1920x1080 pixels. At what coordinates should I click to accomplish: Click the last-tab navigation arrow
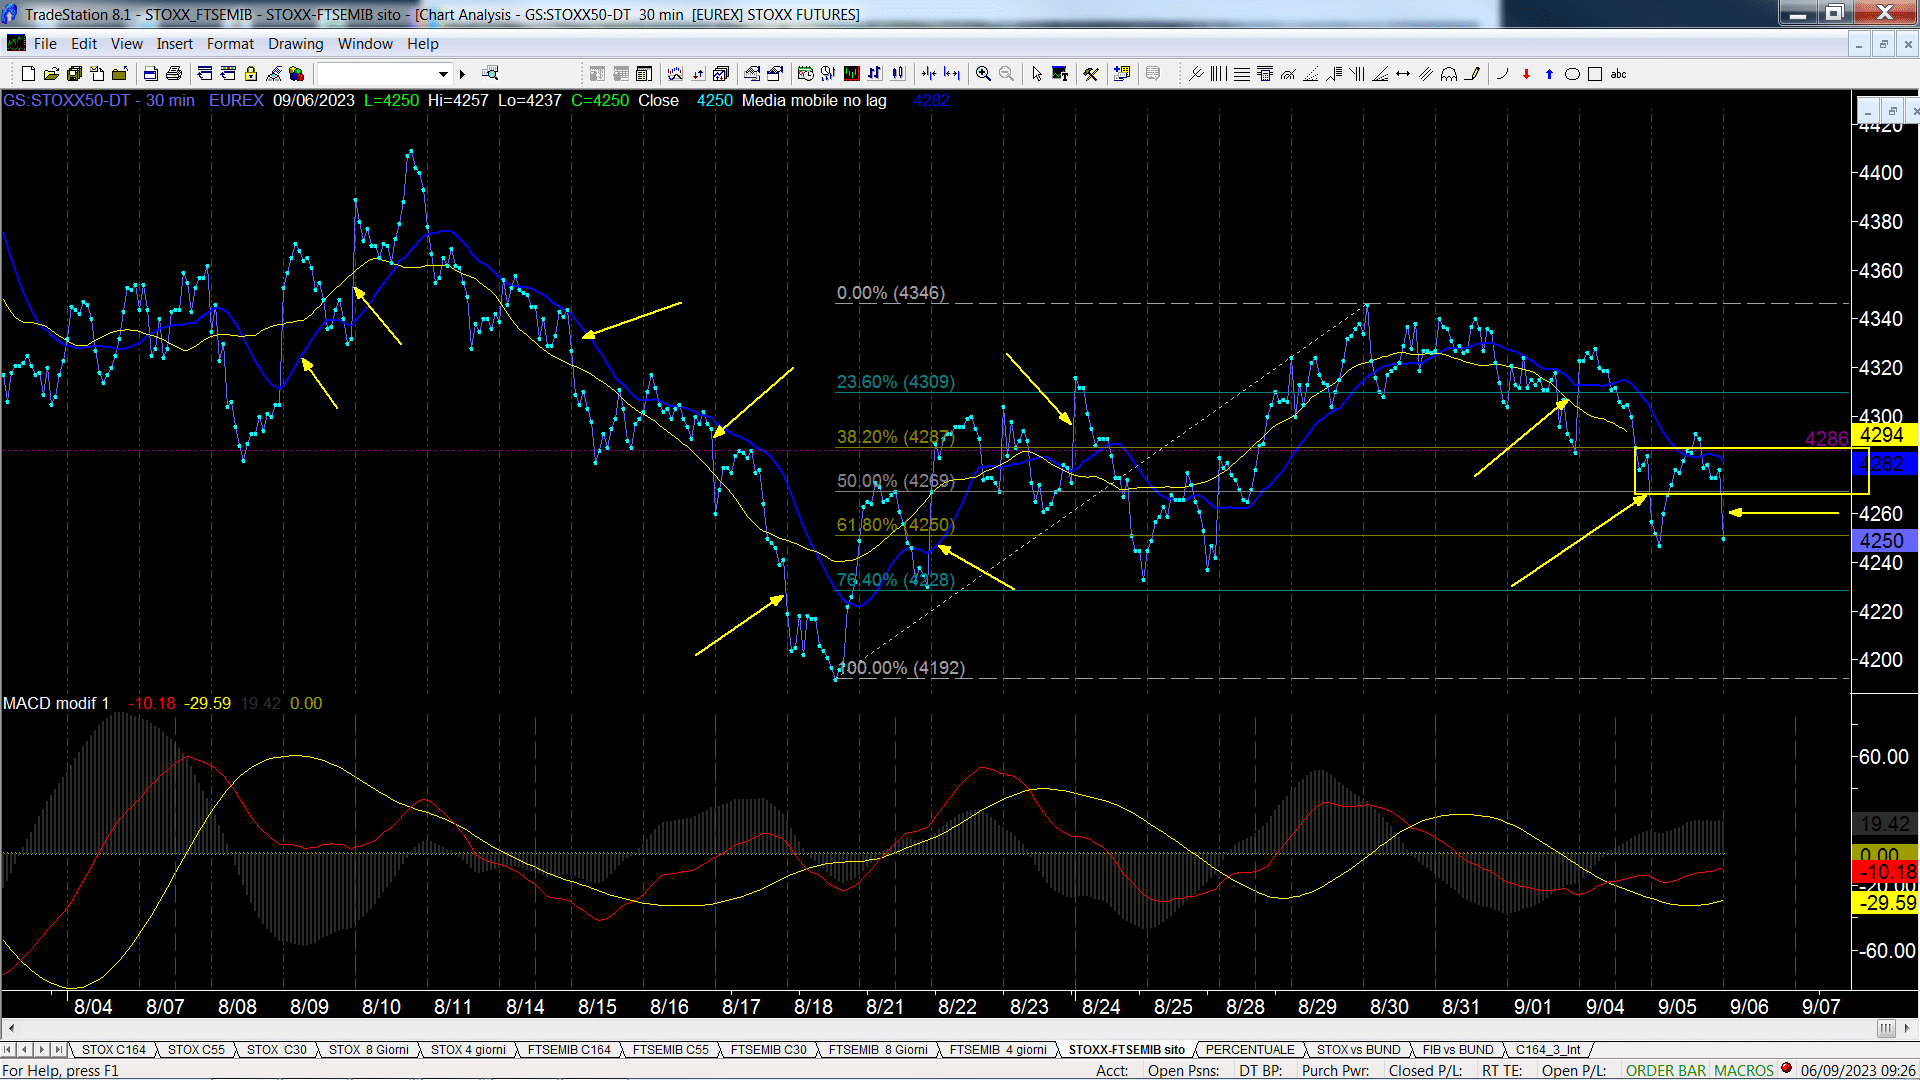pyautogui.click(x=58, y=1049)
